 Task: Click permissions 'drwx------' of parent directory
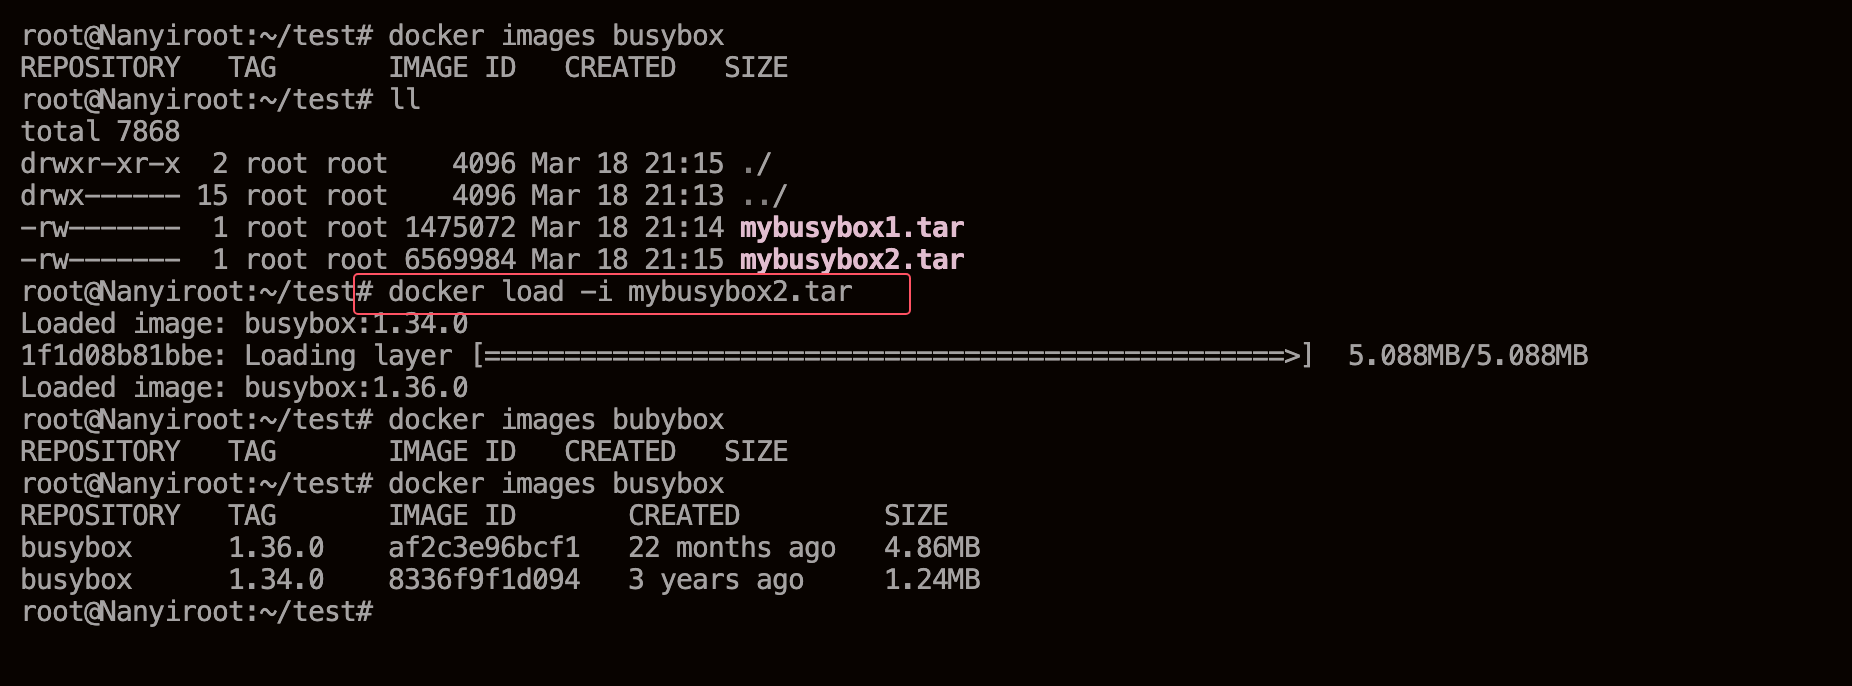(x=100, y=196)
